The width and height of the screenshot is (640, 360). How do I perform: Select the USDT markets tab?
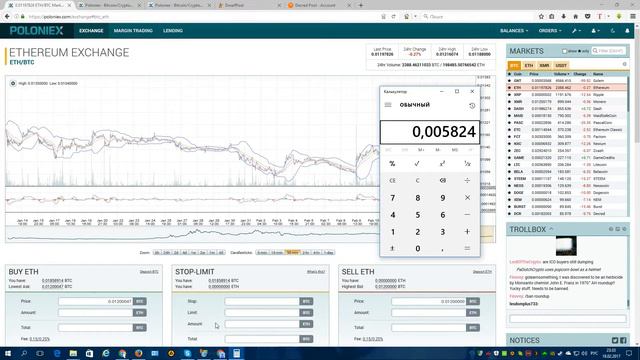(561, 65)
